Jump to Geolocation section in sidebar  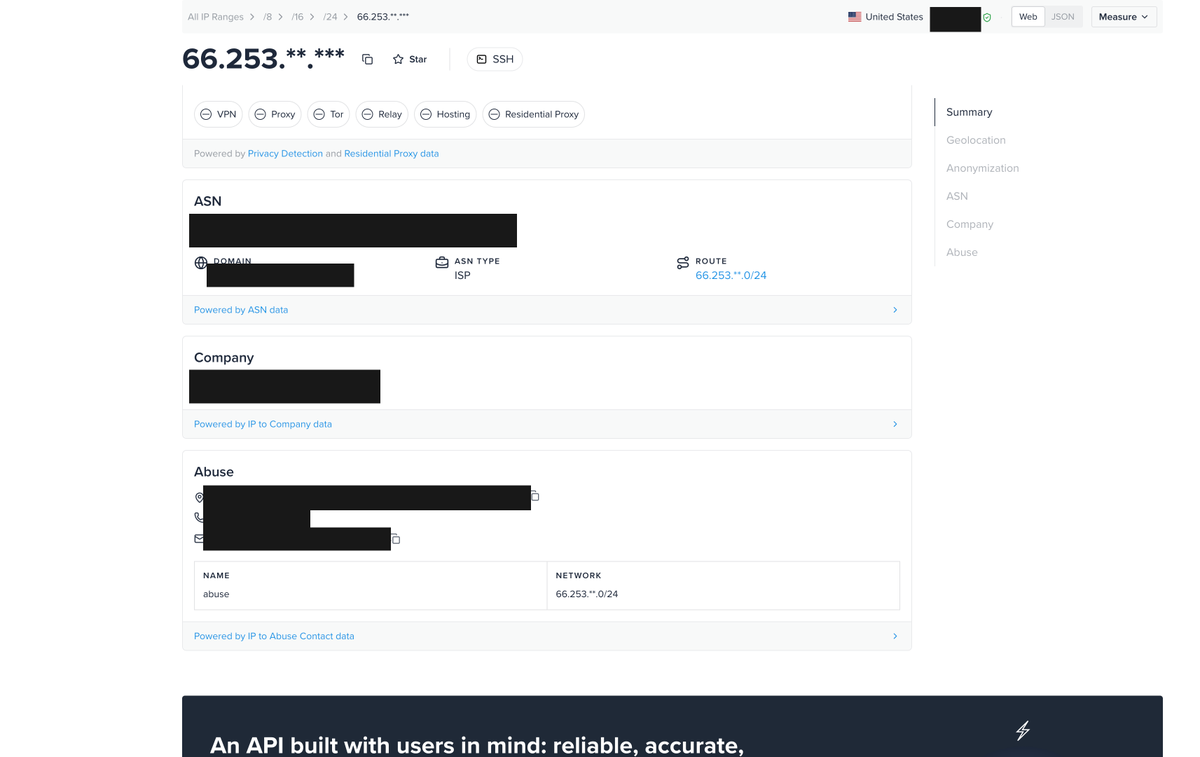[x=976, y=140]
